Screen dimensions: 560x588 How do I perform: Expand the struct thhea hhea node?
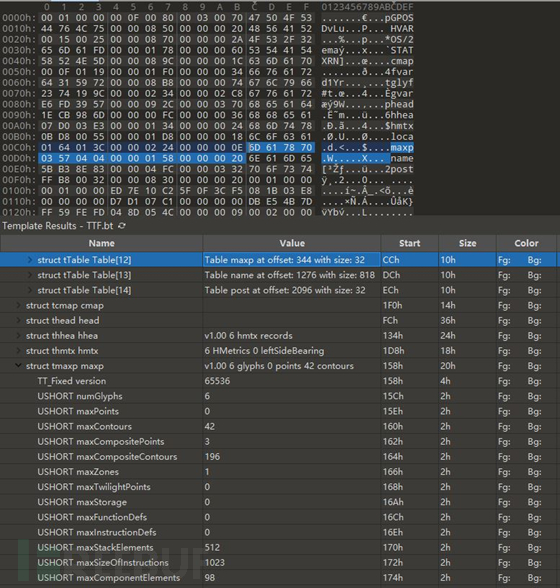[18, 336]
